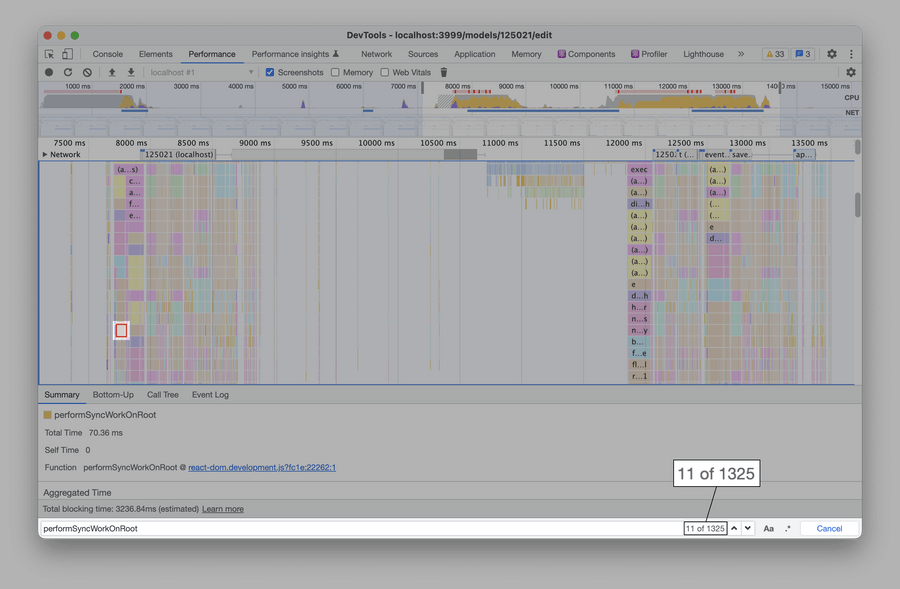Select the 'ap...' network request bar
The width and height of the screenshot is (900, 589).
804,154
